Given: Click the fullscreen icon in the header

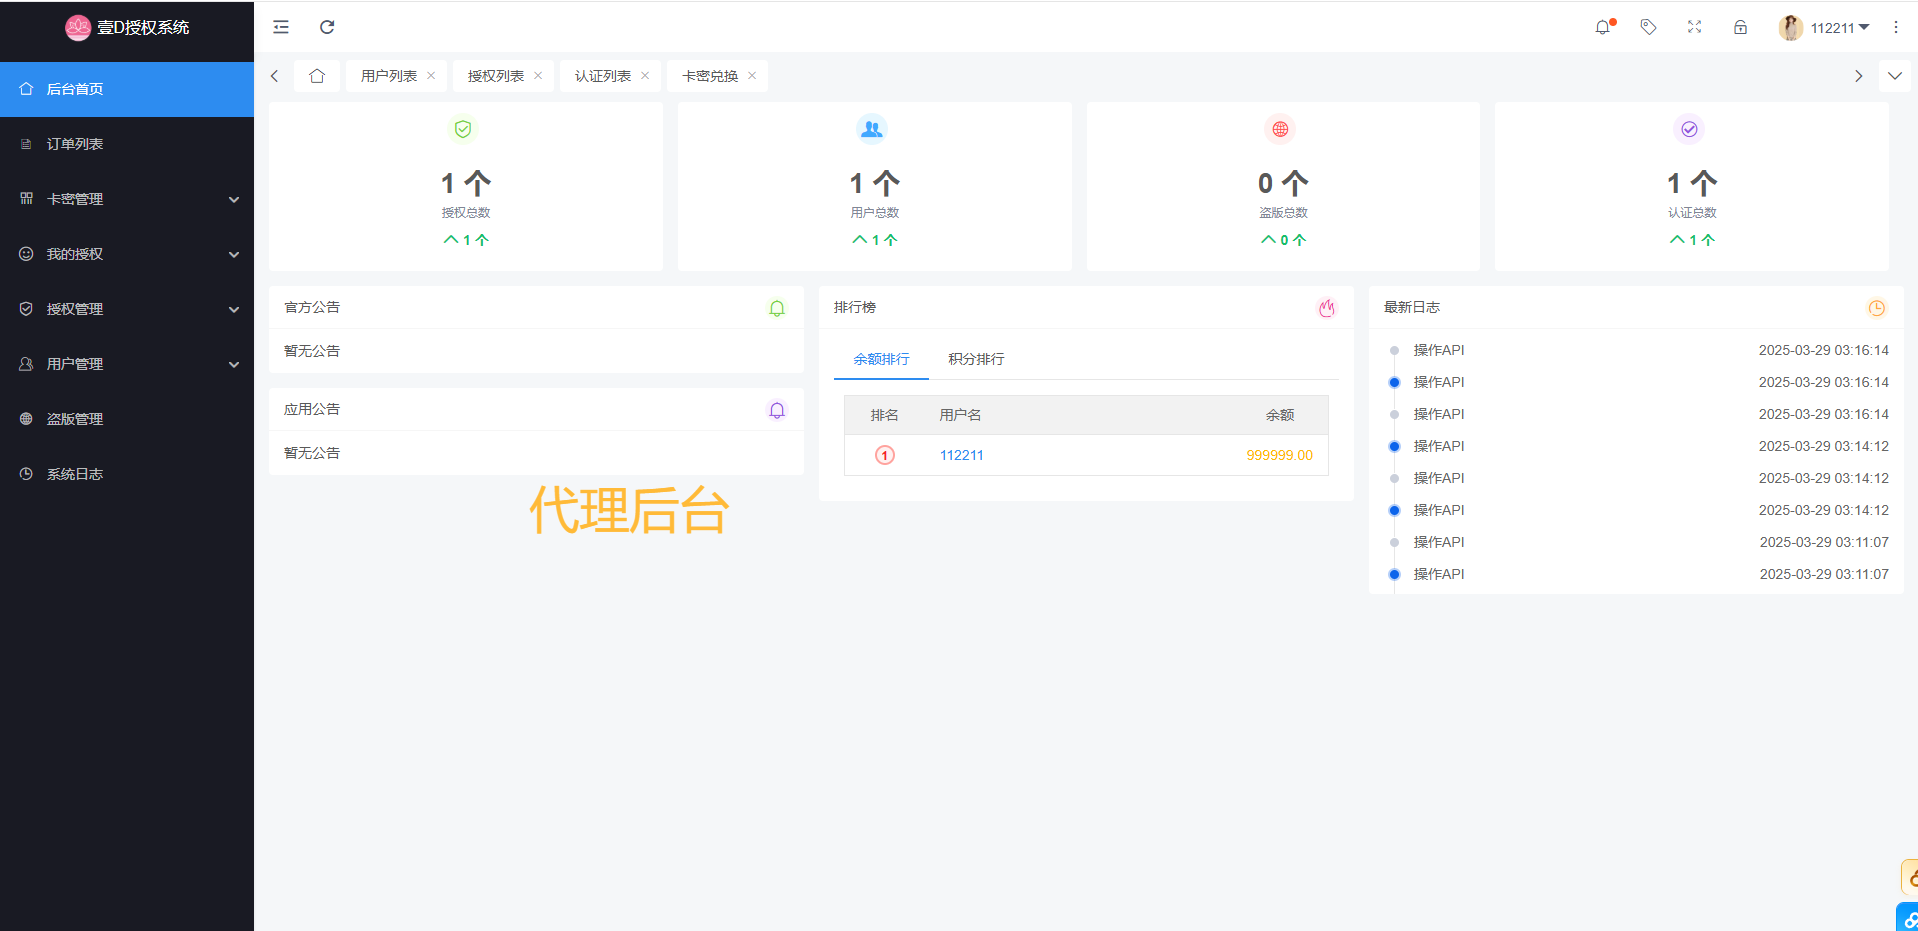Looking at the screenshot, I should click(x=1694, y=27).
